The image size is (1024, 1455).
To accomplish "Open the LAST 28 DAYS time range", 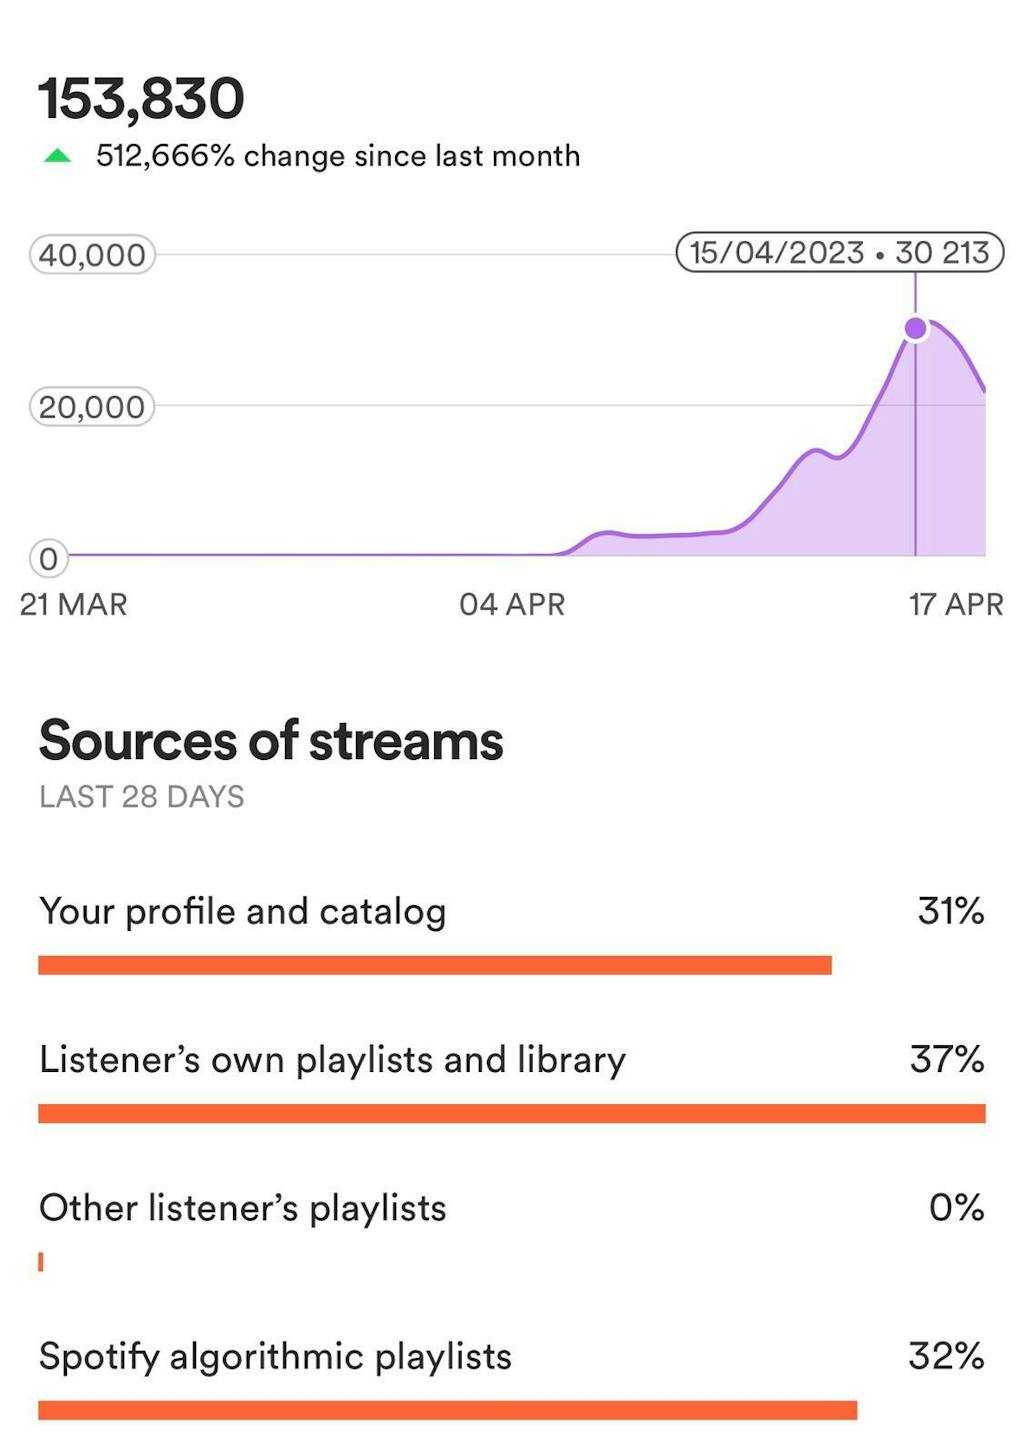I will coord(142,797).
